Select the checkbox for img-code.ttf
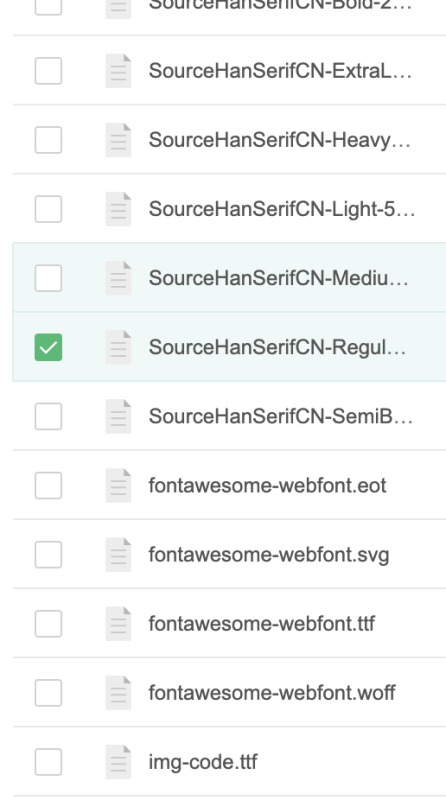446x800 pixels. tap(48, 762)
